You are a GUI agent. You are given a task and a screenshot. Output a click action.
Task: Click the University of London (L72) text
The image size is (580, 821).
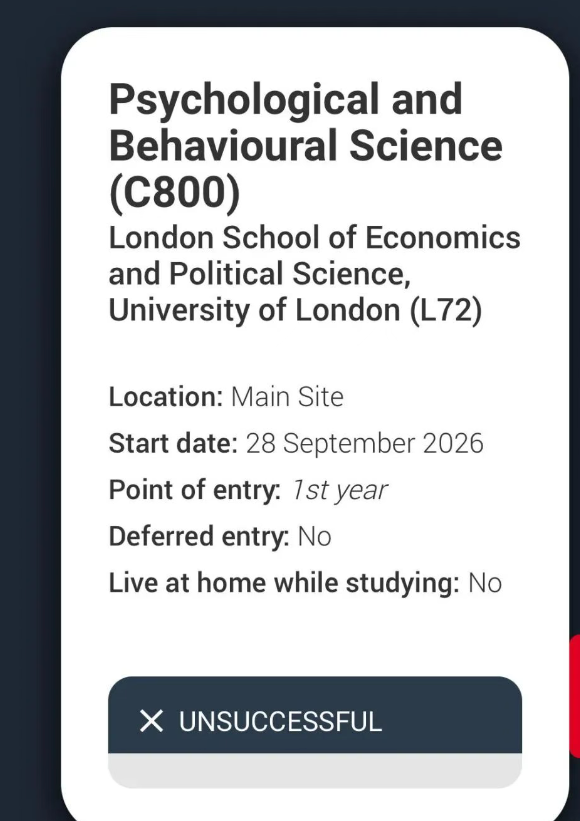pos(295,309)
